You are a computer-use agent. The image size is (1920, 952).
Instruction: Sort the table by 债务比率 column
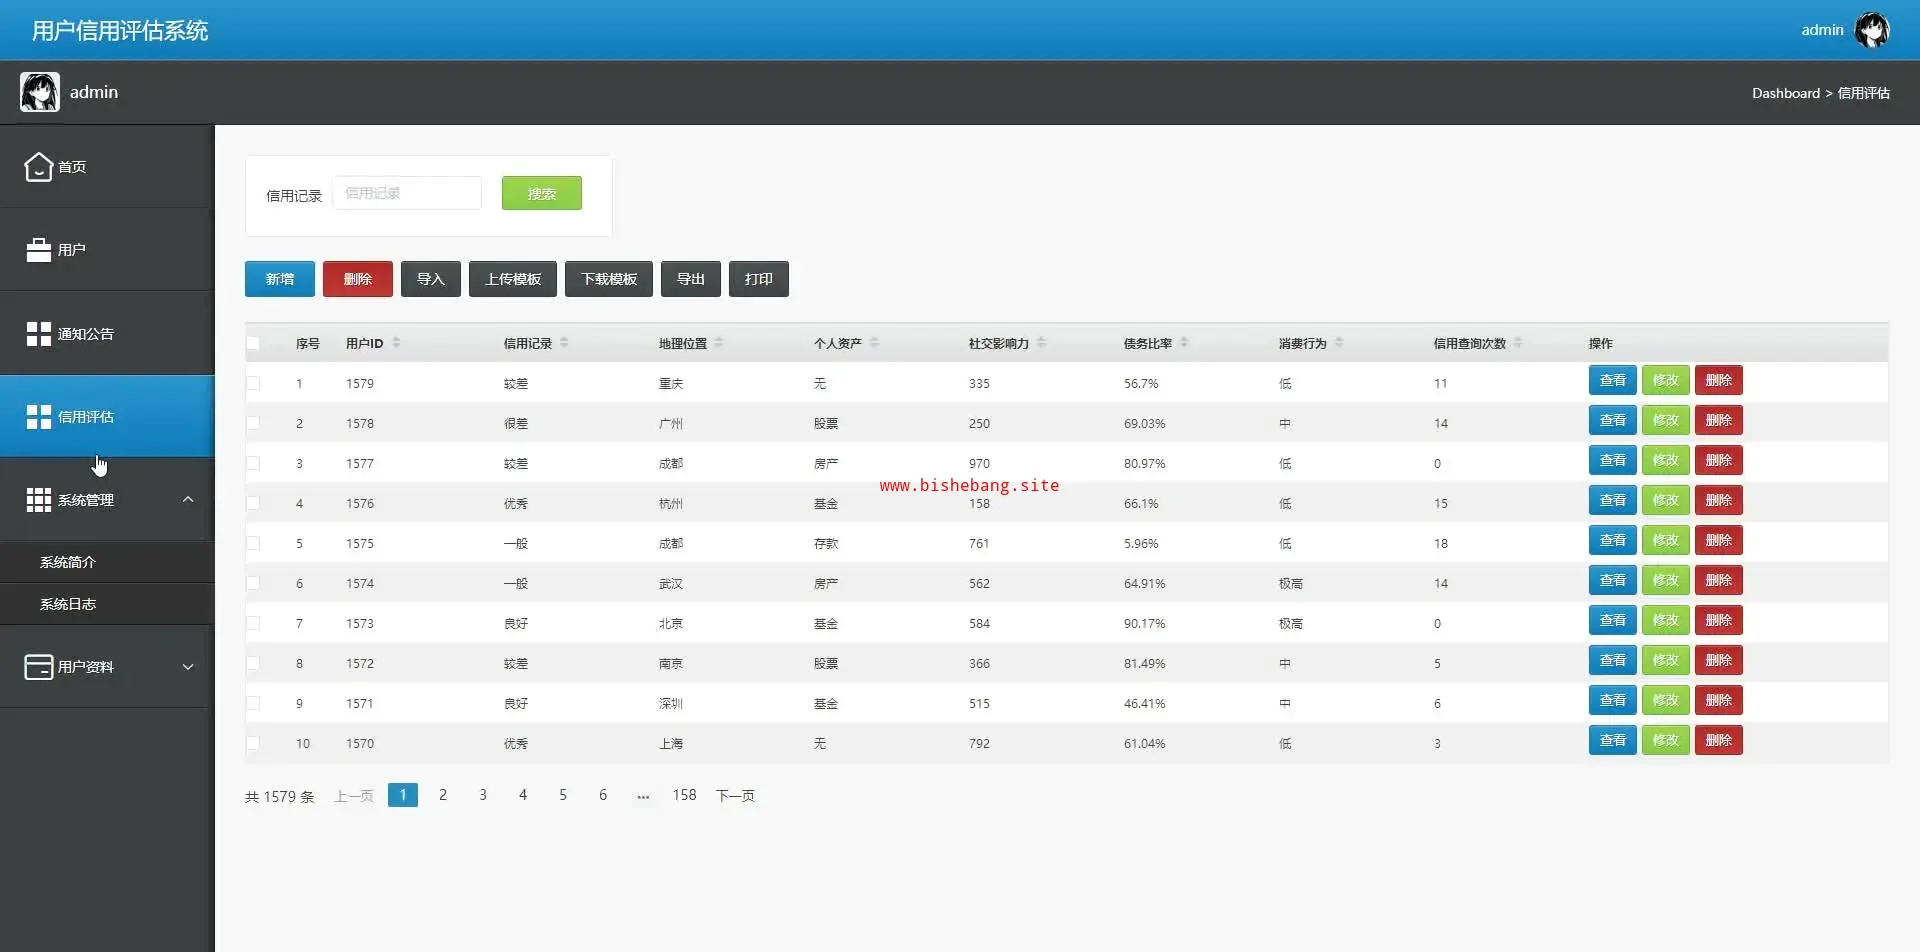[1184, 343]
